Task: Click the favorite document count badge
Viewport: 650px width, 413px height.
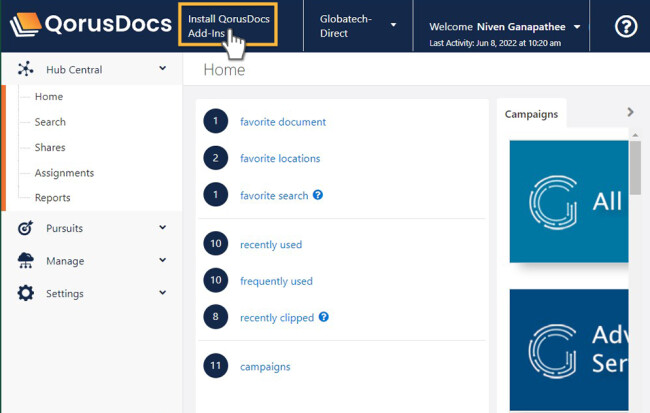Action: tap(216, 121)
